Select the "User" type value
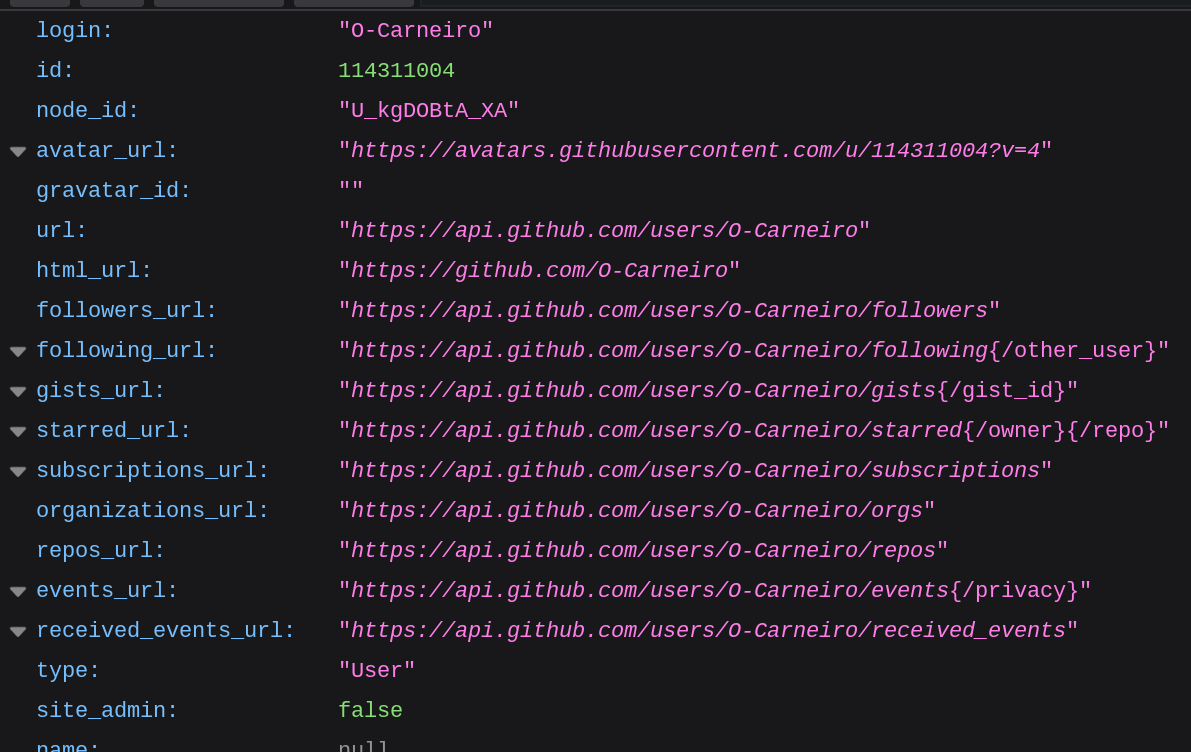The width and height of the screenshot is (1191, 752). [377, 671]
